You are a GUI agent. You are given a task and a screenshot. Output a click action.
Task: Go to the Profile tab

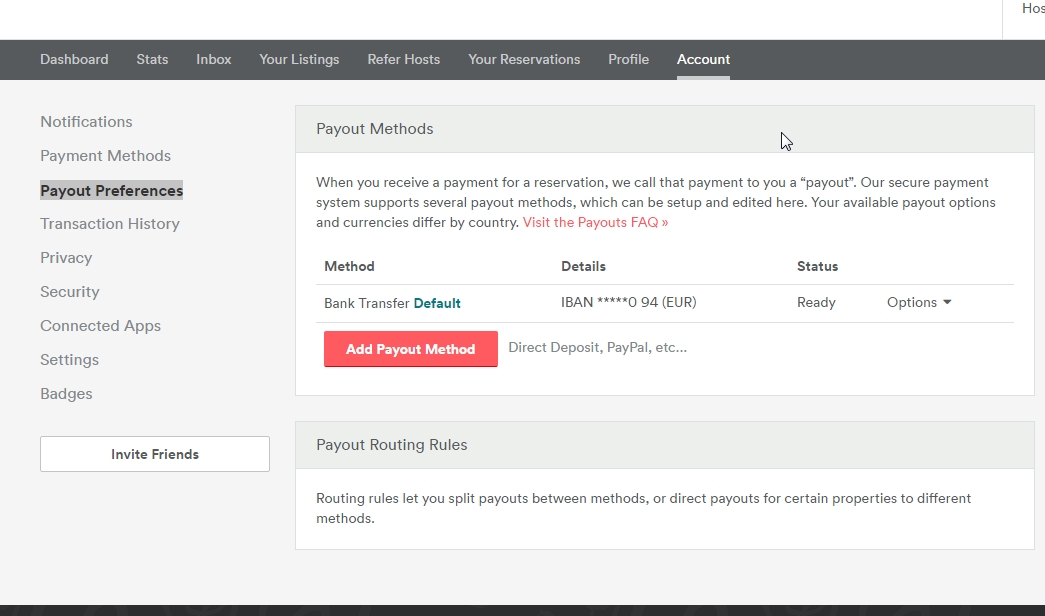[628, 60]
